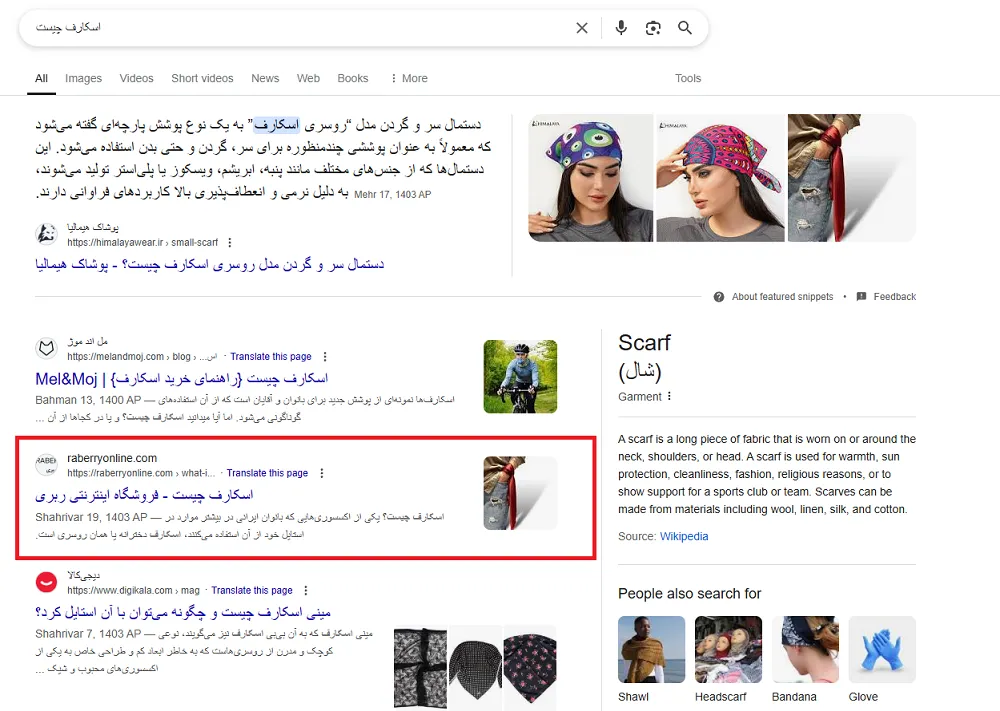Screen dimensions: 1000x711
Task: Click About featured snippets
Action: point(783,297)
